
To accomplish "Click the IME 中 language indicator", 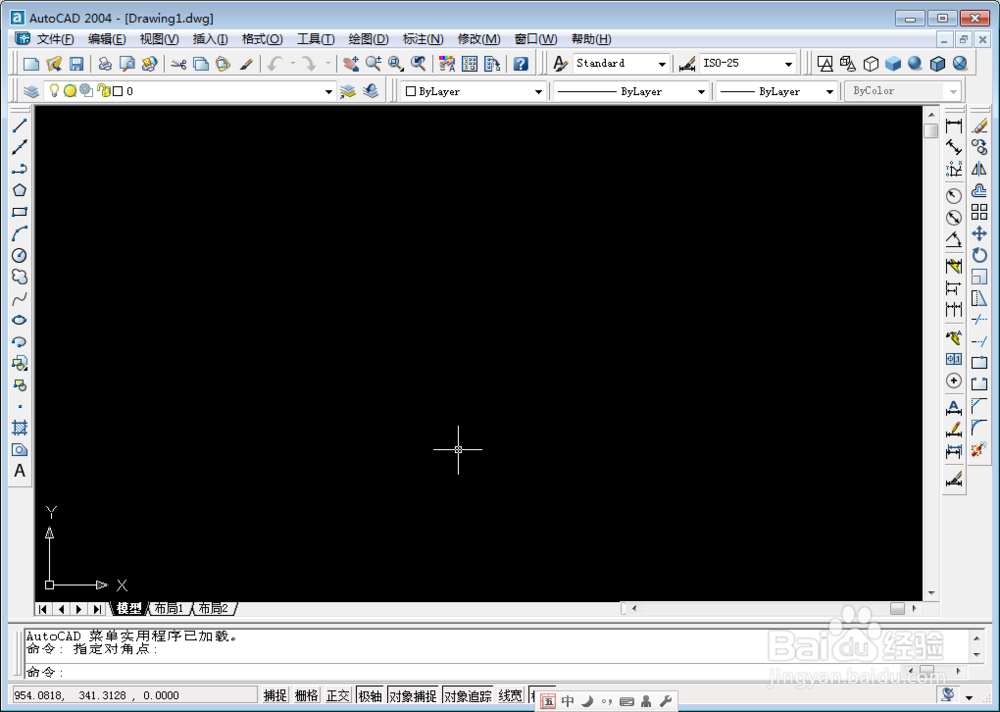I will tap(568, 701).
